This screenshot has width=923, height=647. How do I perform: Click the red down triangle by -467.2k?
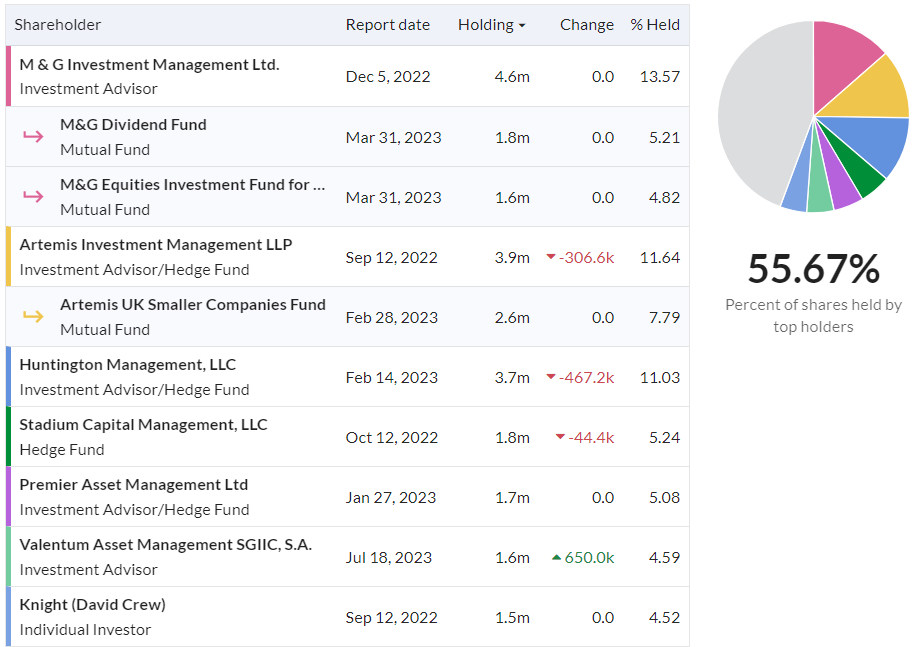pos(551,377)
